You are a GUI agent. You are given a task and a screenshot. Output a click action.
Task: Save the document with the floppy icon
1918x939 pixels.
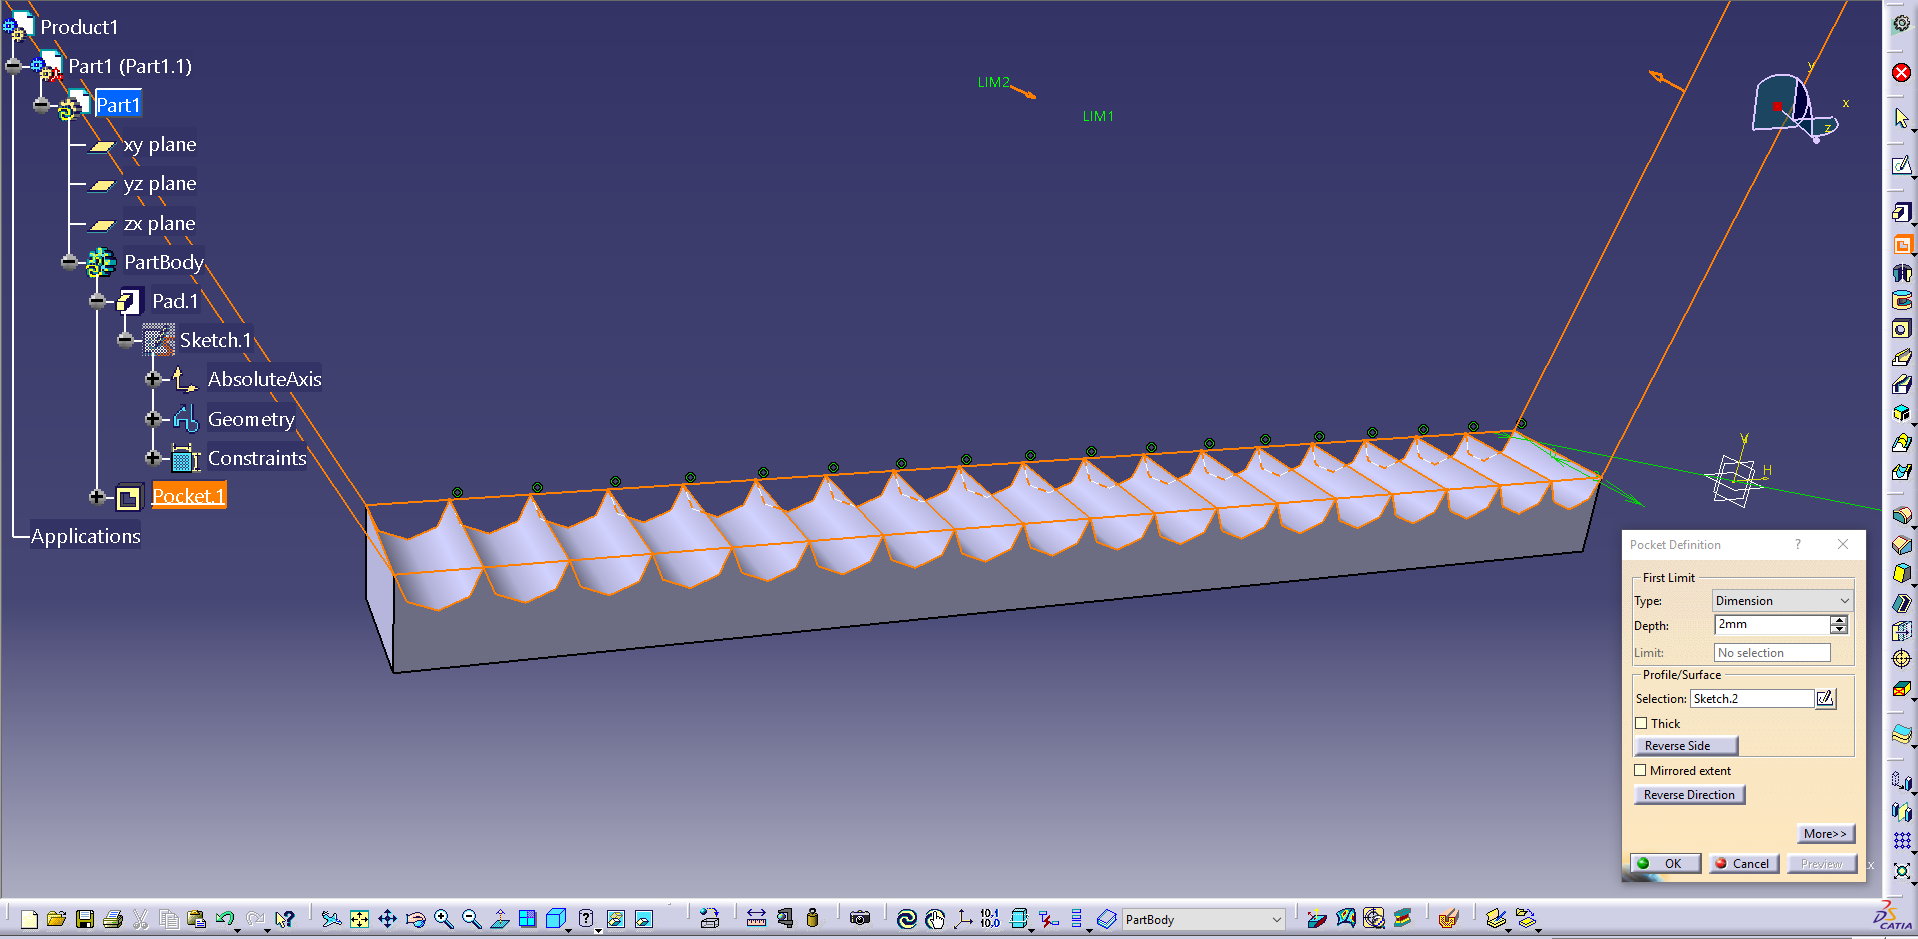tap(85, 919)
